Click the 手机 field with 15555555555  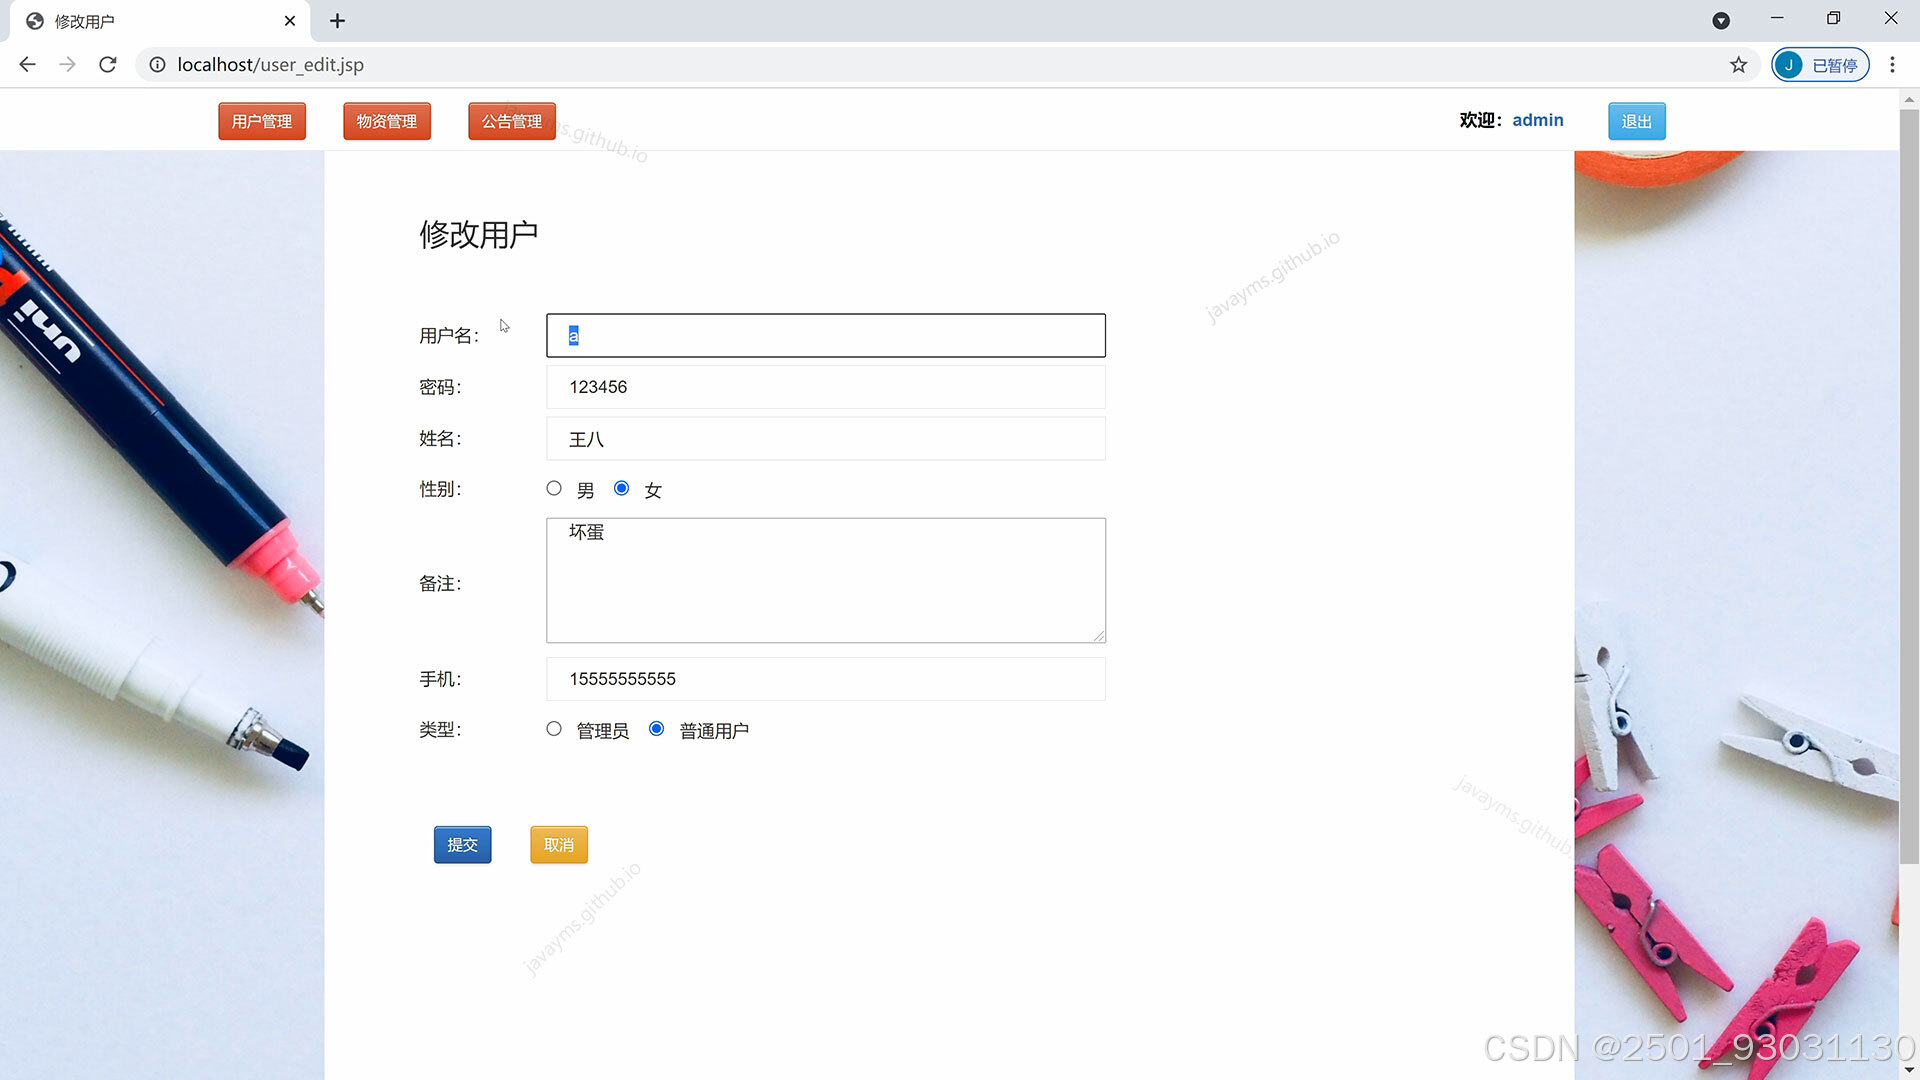pyautogui.click(x=826, y=679)
